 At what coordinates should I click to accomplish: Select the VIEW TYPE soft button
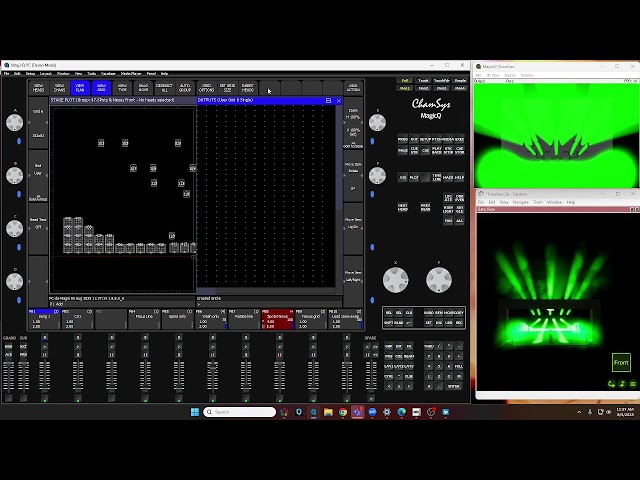pos(122,88)
